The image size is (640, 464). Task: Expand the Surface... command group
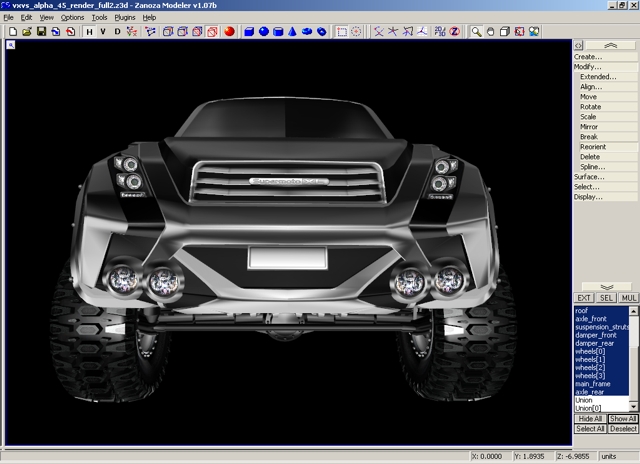coord(589,177)
